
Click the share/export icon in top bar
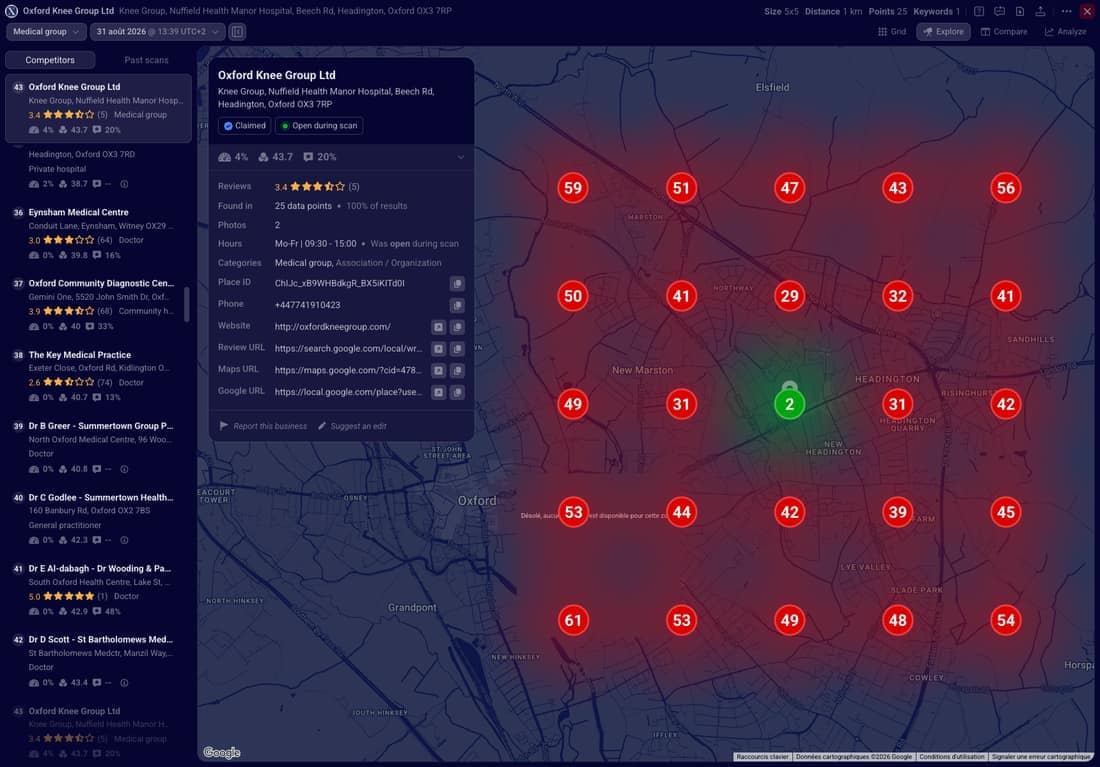pyautogui.click(x=1040, y=11)
